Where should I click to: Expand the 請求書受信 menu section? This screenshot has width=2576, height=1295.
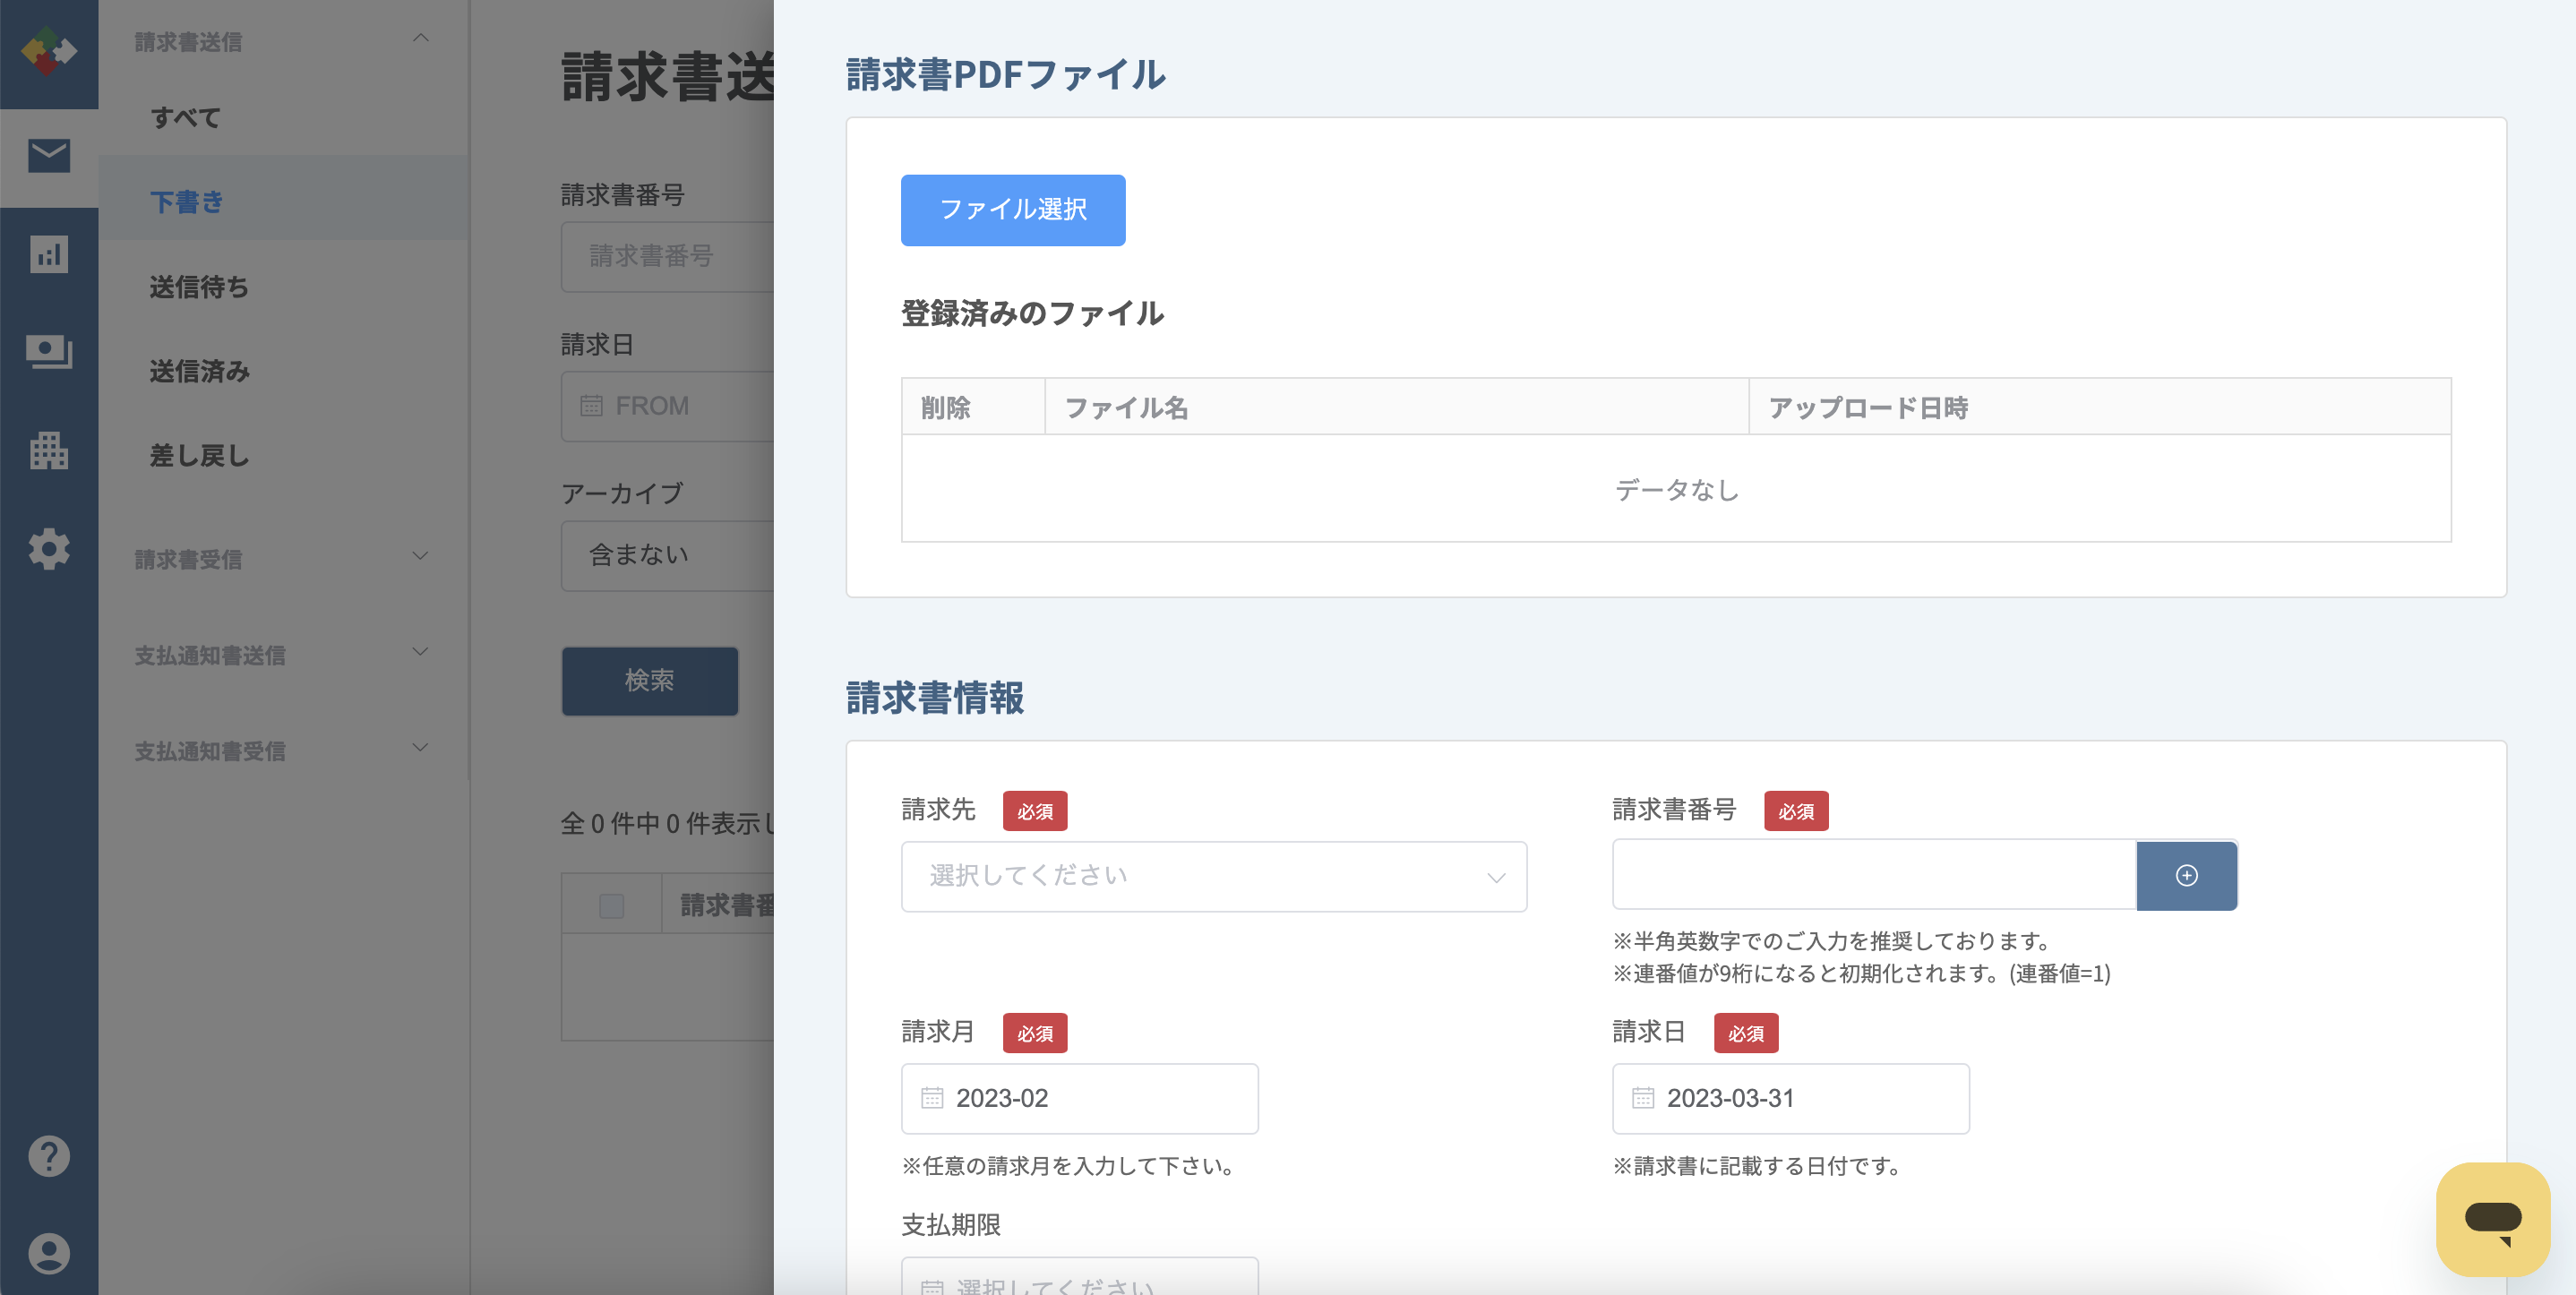point(421,557)
